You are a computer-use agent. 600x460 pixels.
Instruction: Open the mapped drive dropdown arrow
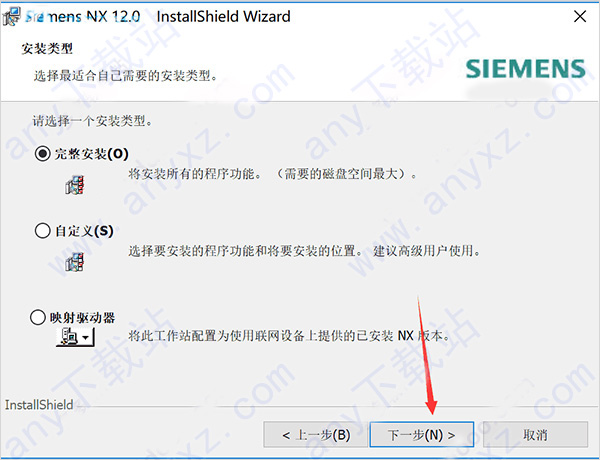click(x=86, y=338)
